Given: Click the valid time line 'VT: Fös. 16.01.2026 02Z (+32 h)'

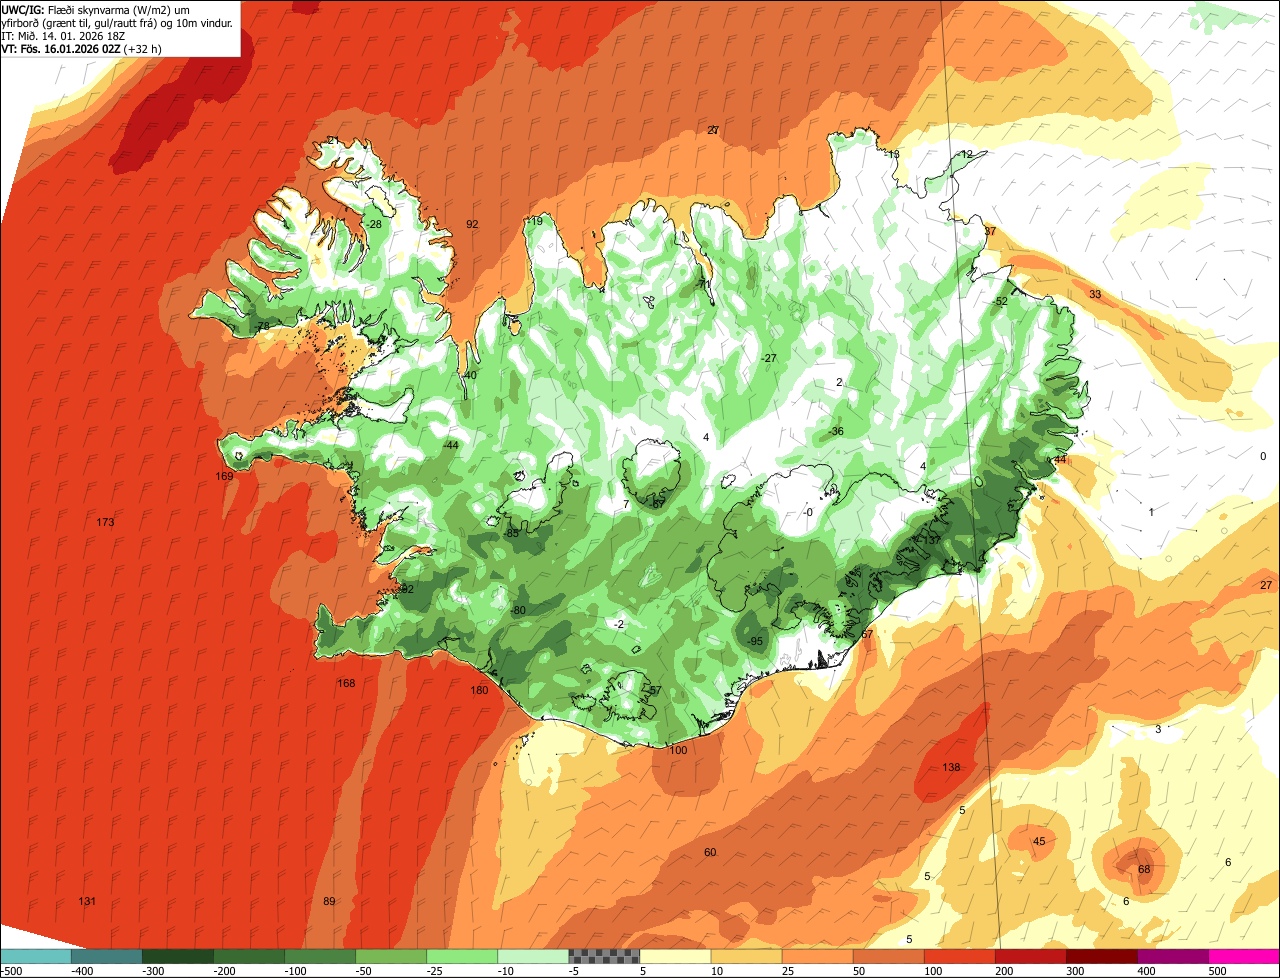Looking at the screenshot, I should (82, 49).
